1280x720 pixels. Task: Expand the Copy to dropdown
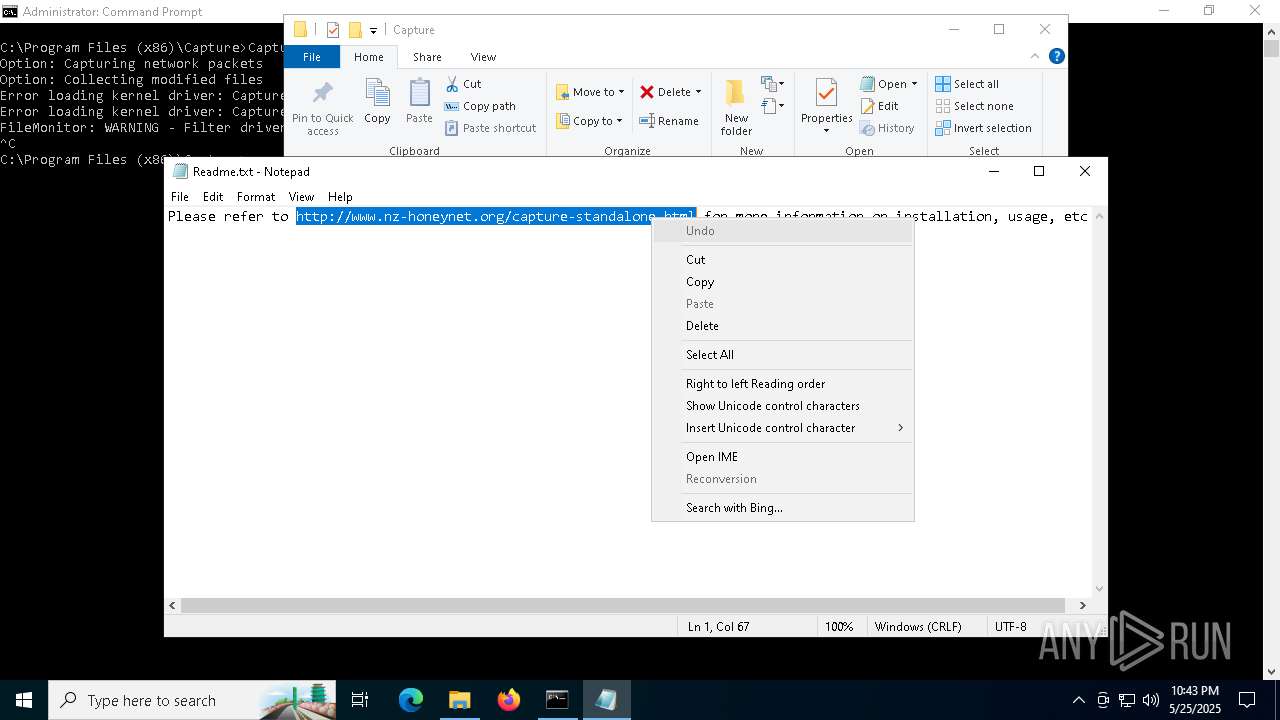pyautogui.click(x=619, y=121)
